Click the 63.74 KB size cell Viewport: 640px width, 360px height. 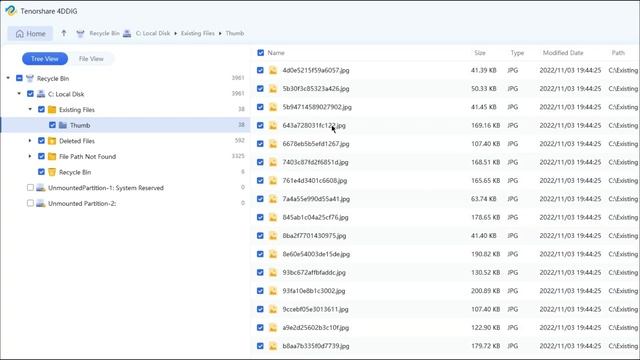pos(484,199)
